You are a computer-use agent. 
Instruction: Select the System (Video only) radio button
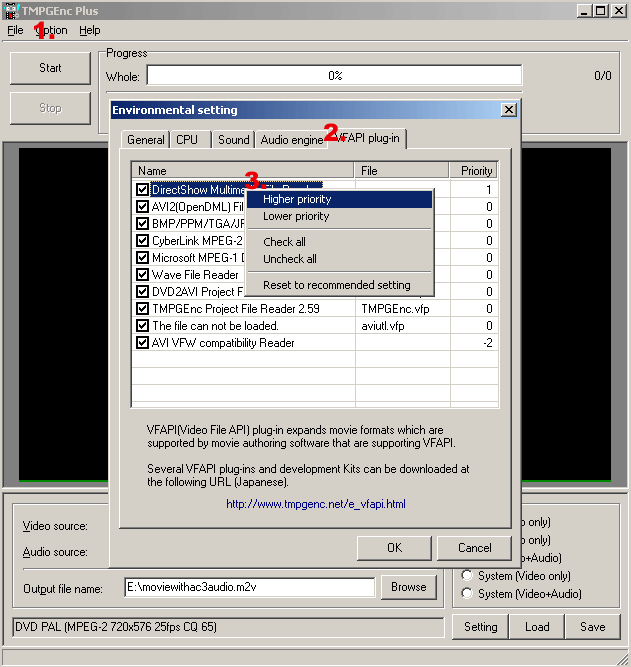tap(467, 576)
